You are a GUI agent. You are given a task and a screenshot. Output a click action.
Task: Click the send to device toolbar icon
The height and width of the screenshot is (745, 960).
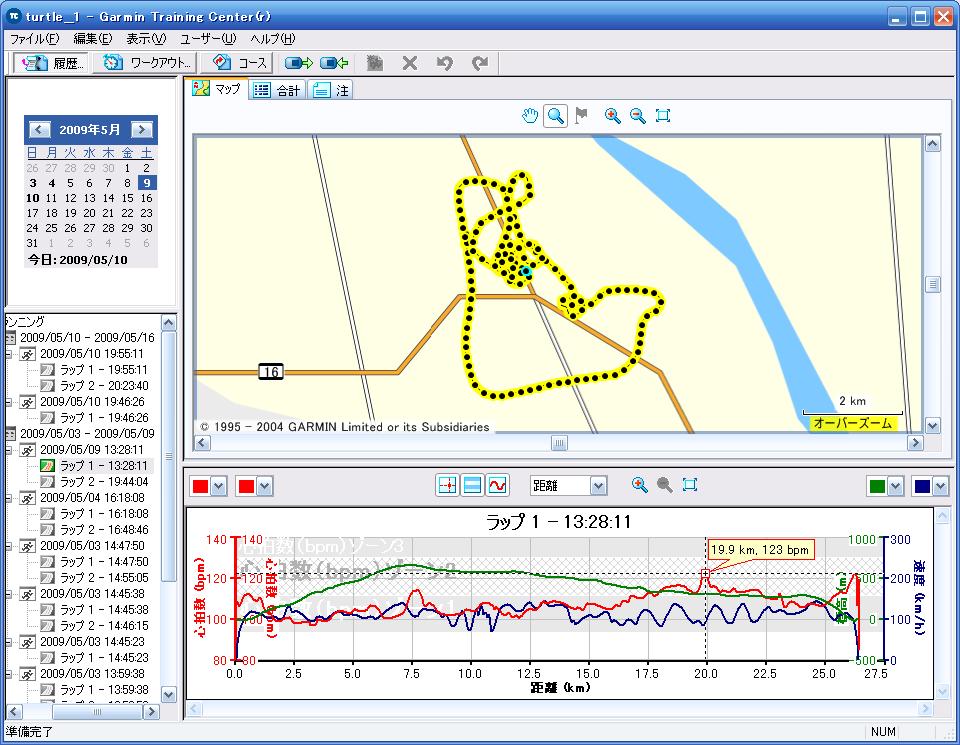coord(300,63)
